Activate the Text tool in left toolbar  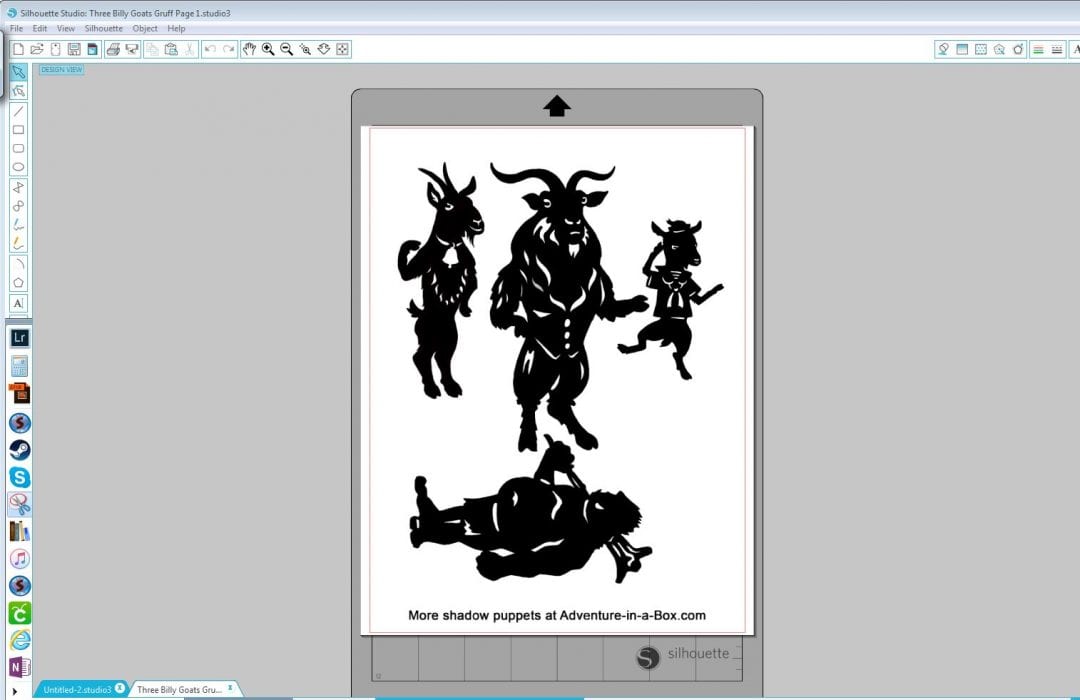19,303
